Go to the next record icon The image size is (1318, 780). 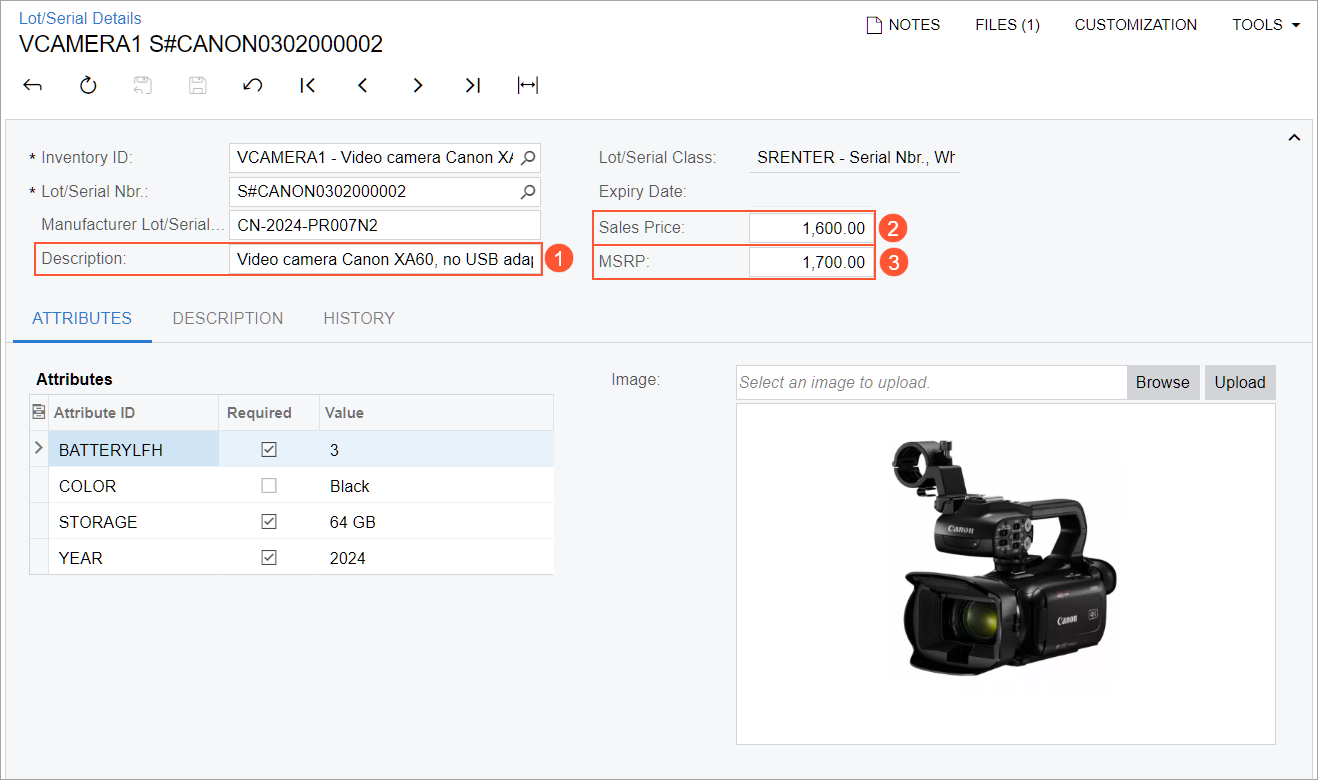pyautogui.click(x=418, y=86)
